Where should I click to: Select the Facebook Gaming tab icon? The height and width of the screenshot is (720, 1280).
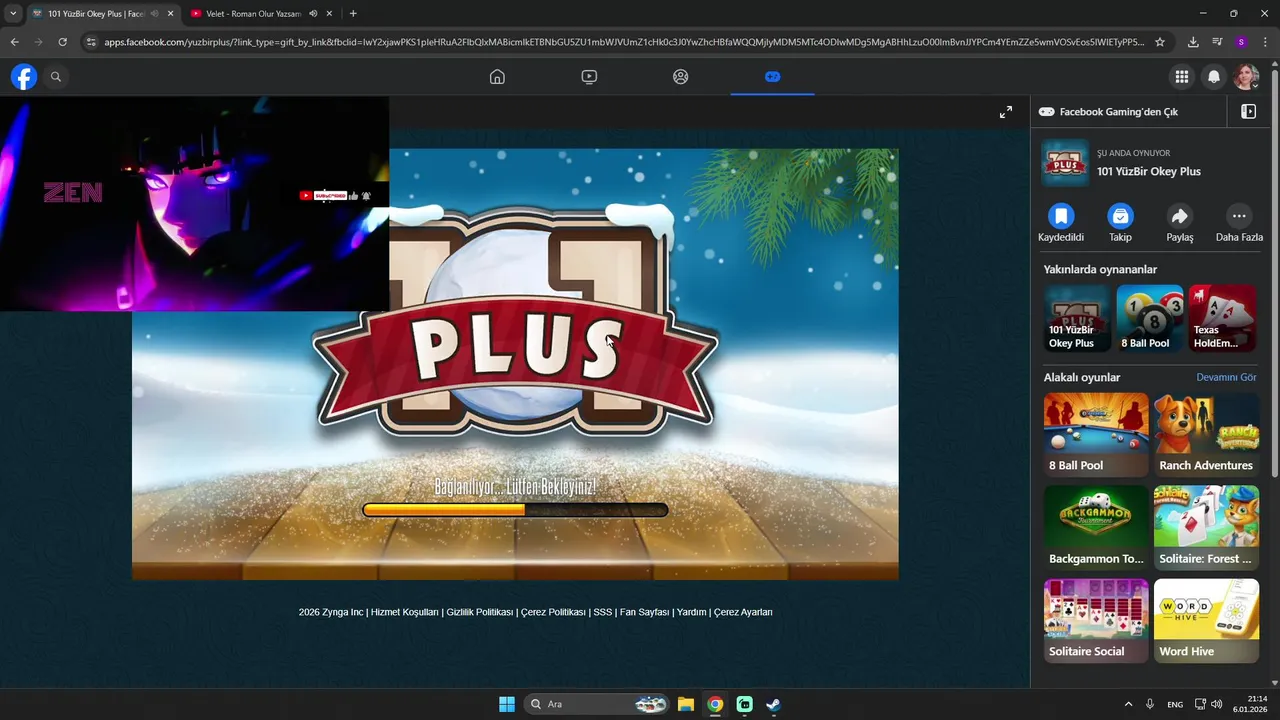tap(772, 76)
